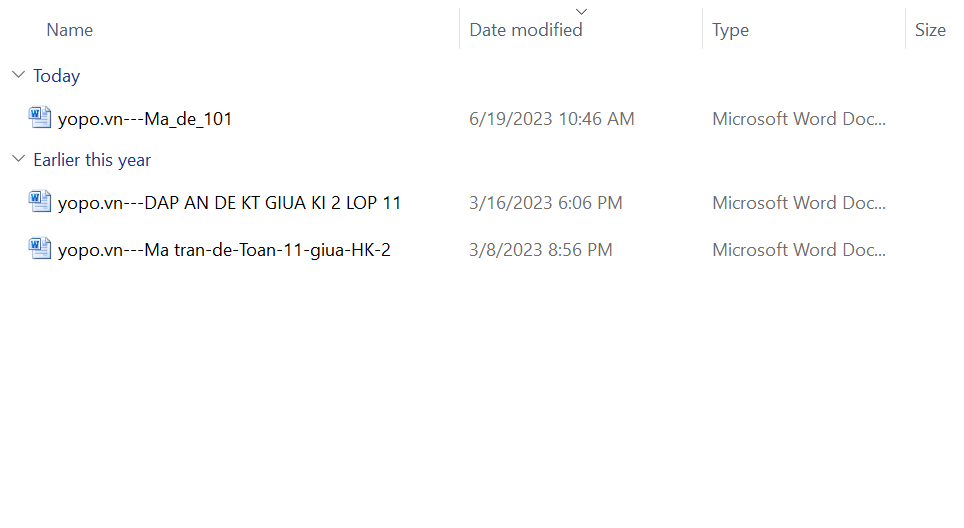This screenshot has height=528, width=964.
Task: Select file yopo.vn---Ma tran-de-Toan-11-giua-HK-2
Action: click(224, 250)
